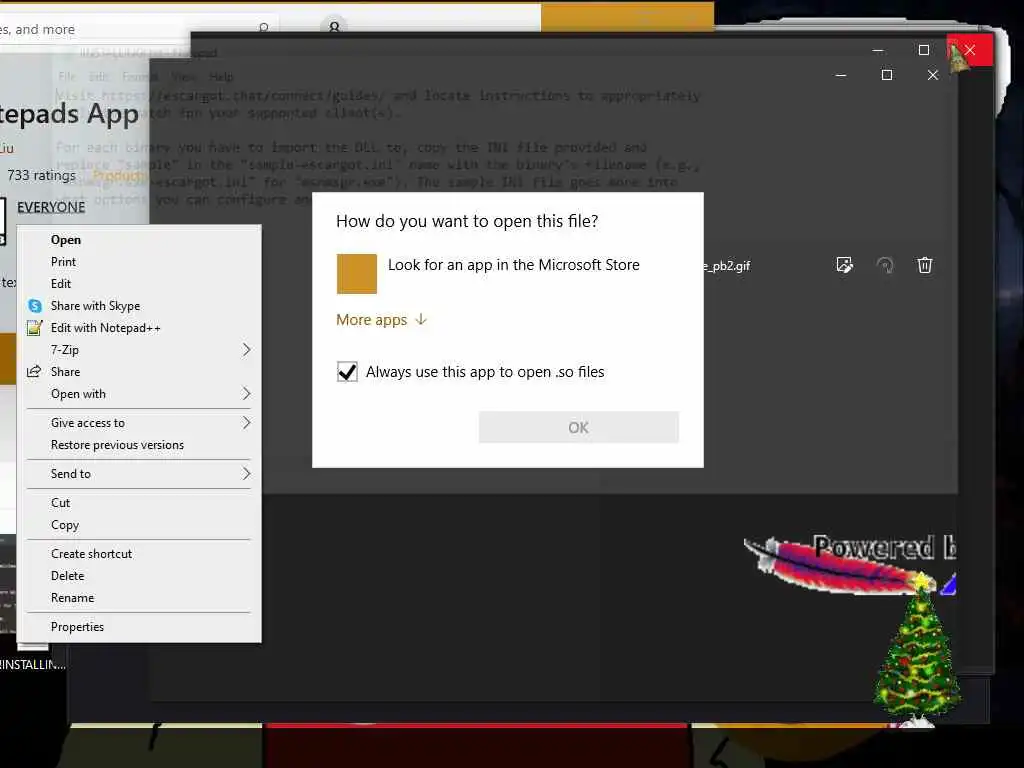1024x768 pixels.
Task: Click the rotate icon near pb2.gif
Action: coord(885,265)
